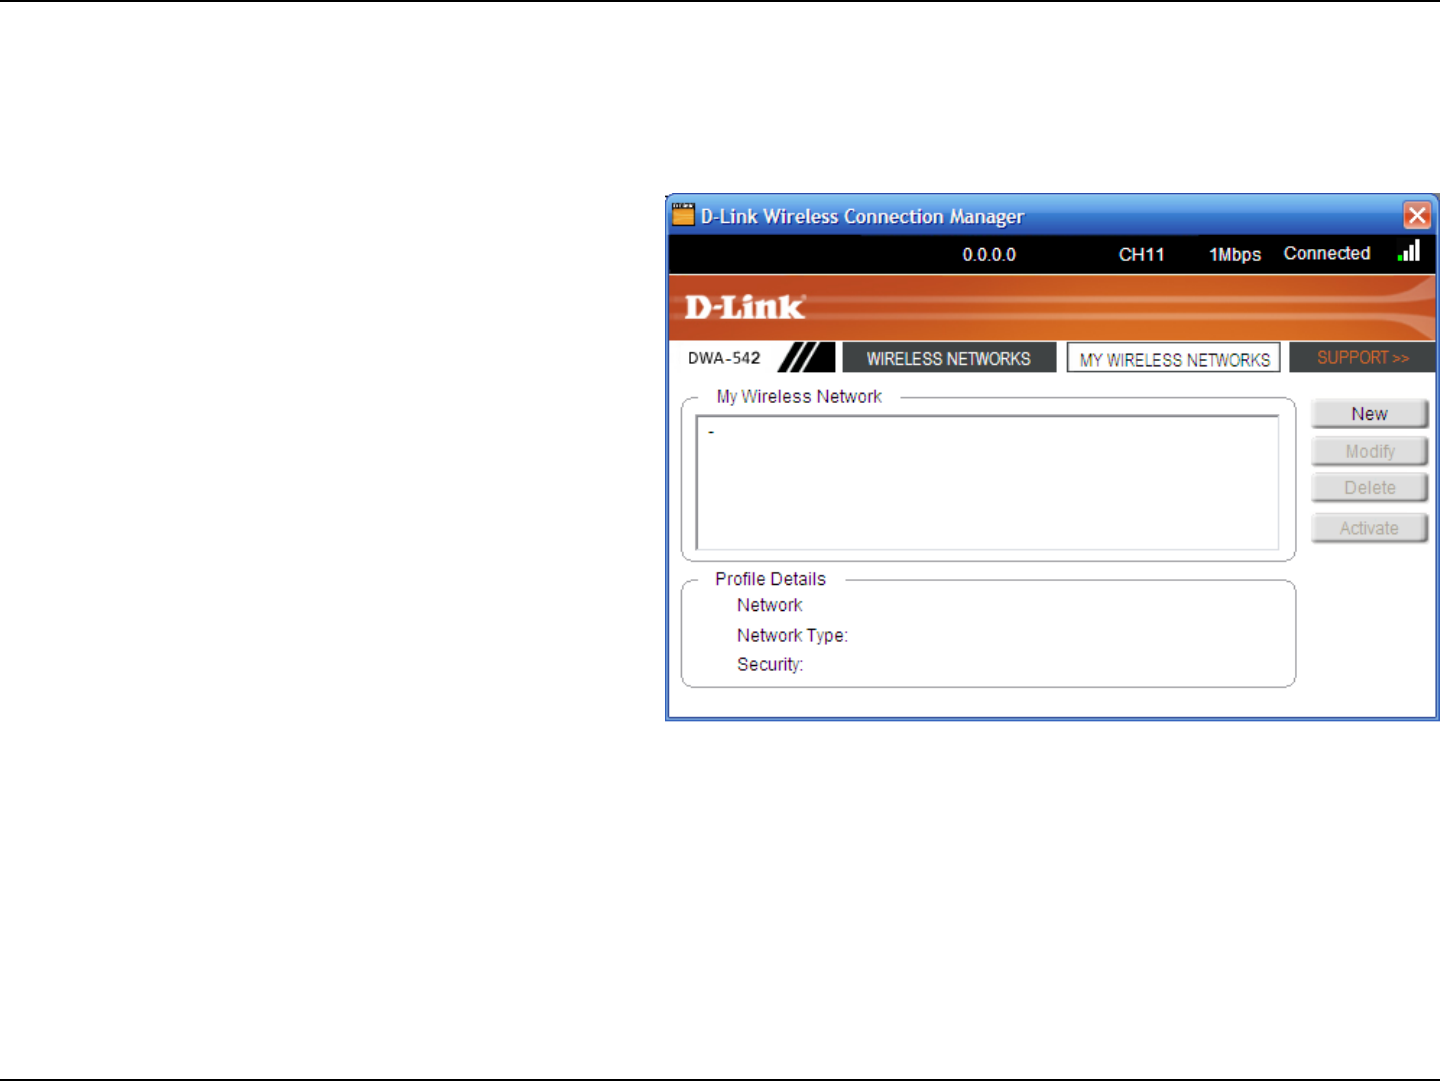Click the signal strength bars icon

tap(1409, 251)
